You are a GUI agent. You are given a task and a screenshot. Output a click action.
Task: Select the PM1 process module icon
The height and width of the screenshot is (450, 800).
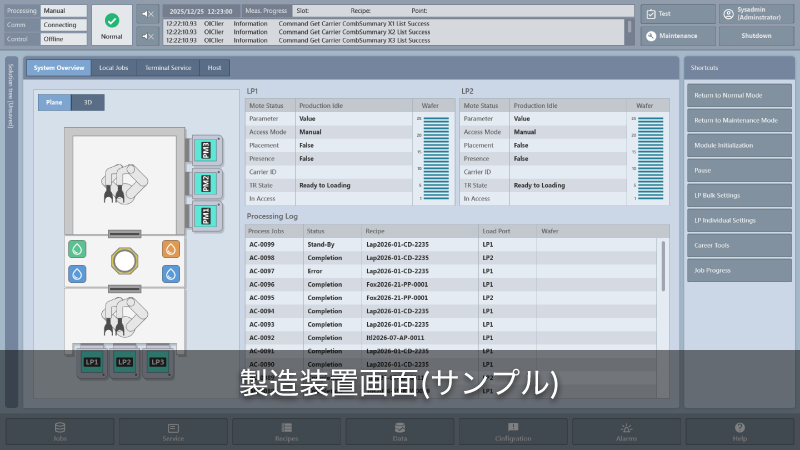coord(205,215)
